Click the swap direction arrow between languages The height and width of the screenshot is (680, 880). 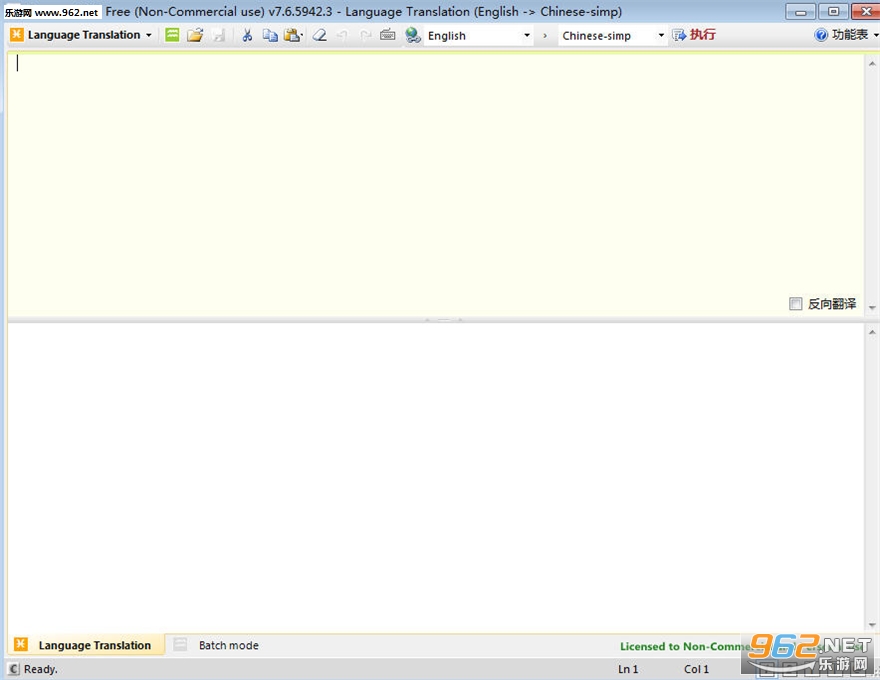pyautogui.click(x=544, y=35)
